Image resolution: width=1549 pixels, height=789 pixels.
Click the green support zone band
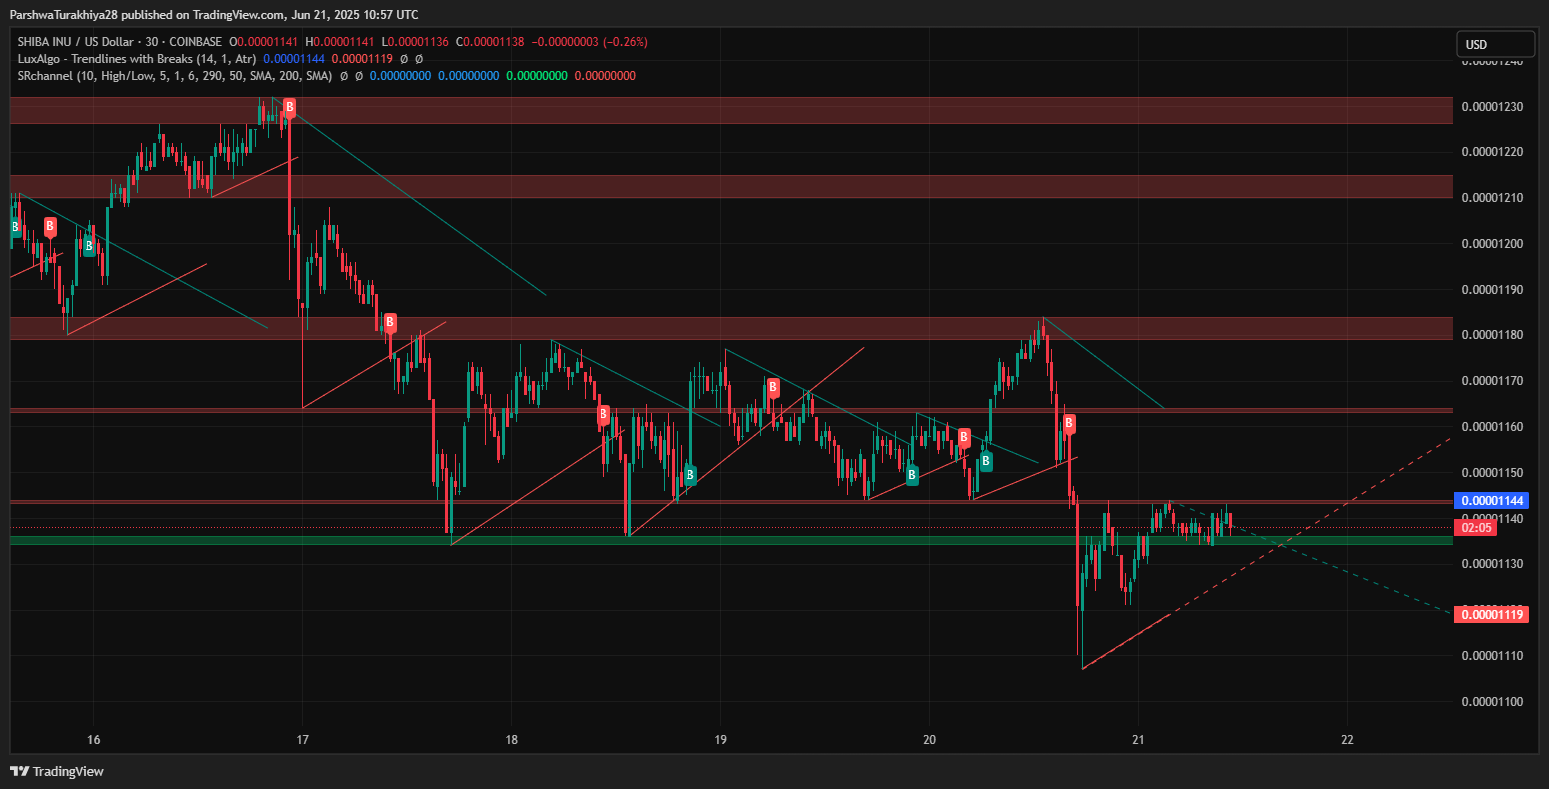coord(700,541)
